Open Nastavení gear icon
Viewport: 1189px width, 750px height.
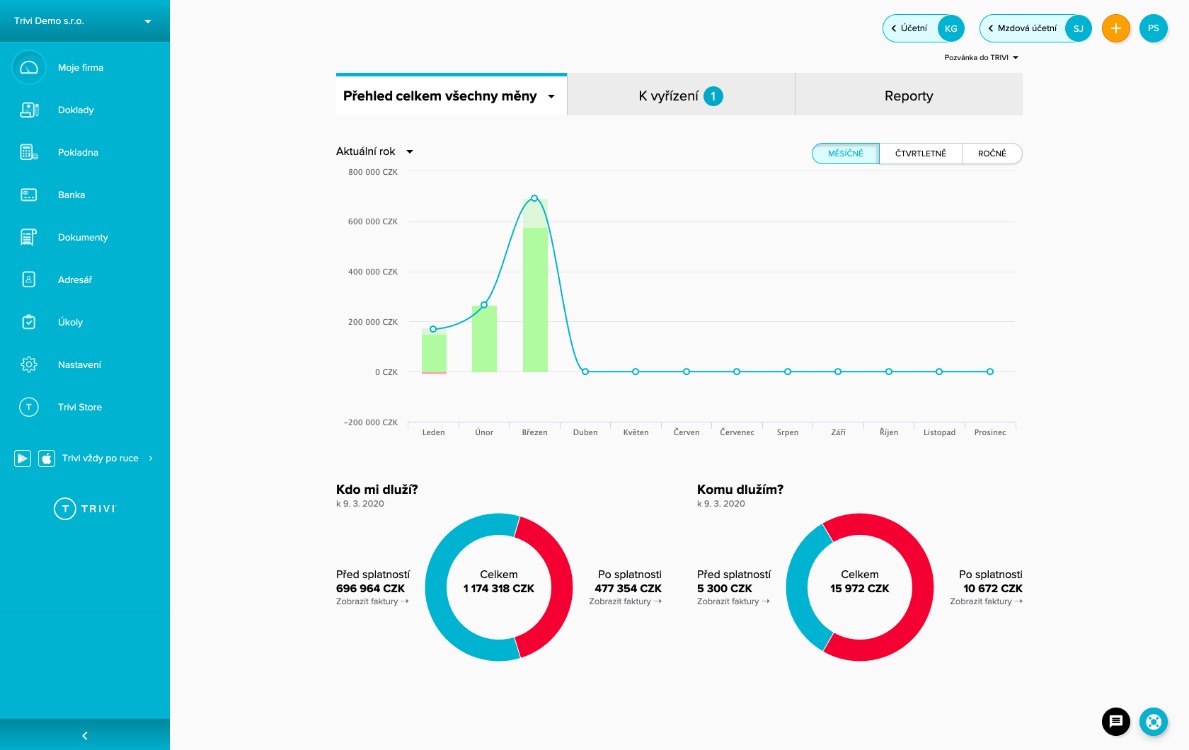(29, 365)
